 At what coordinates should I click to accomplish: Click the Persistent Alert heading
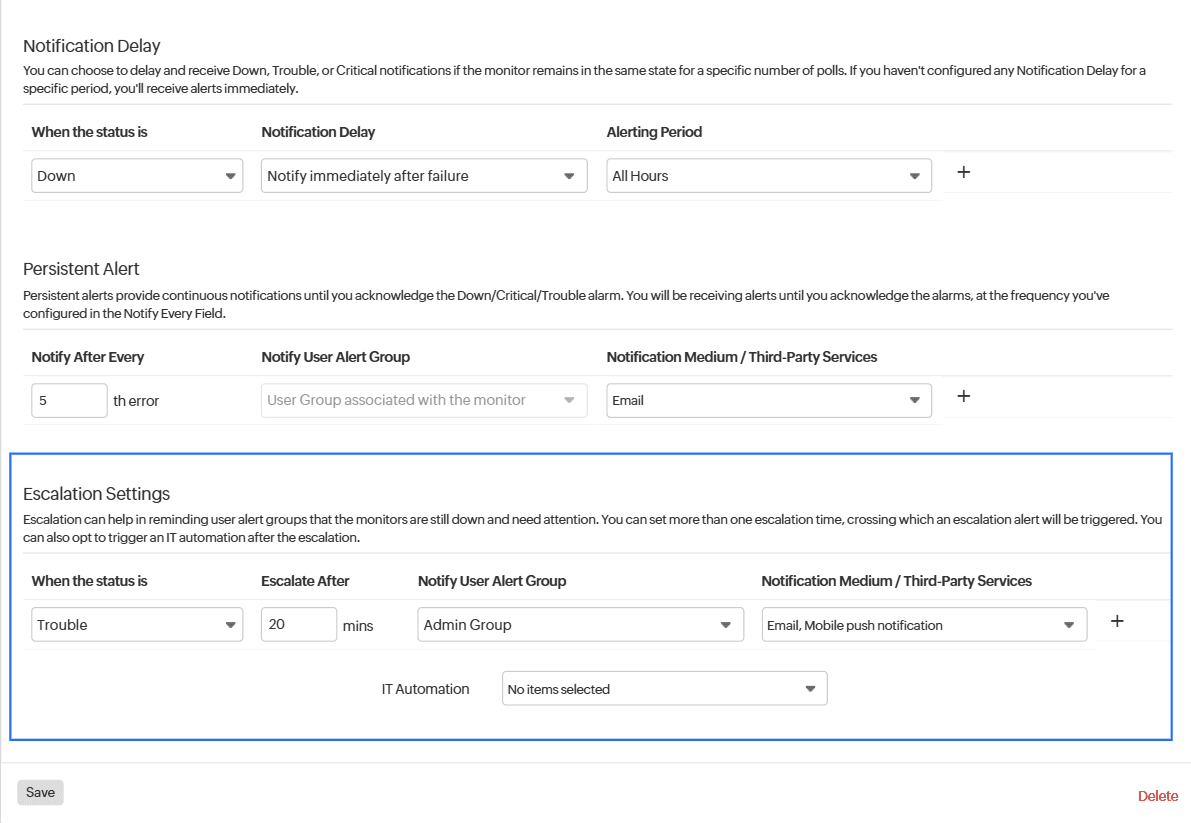[x=81, y=269]
